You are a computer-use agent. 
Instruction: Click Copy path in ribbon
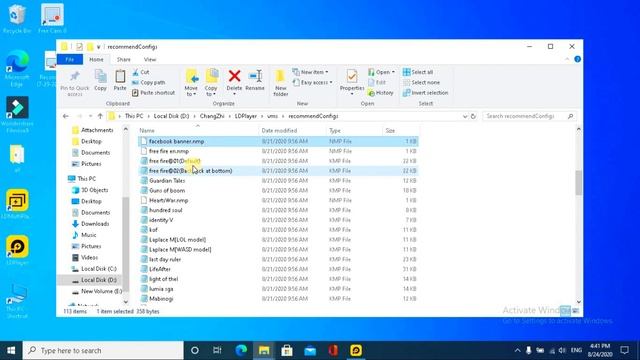pyautogui.click(x=149, y=82)
